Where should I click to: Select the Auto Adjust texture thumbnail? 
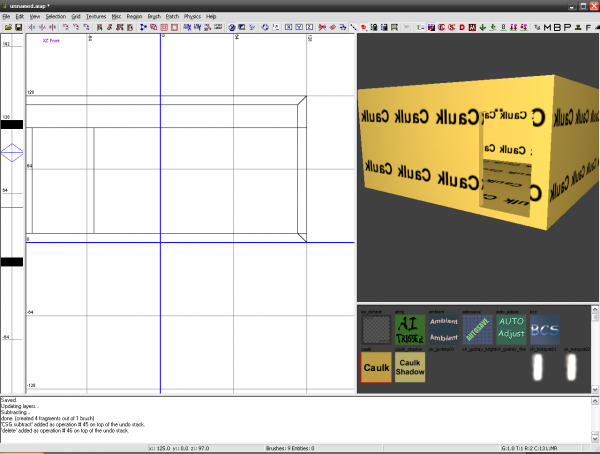tap(511, 329)
